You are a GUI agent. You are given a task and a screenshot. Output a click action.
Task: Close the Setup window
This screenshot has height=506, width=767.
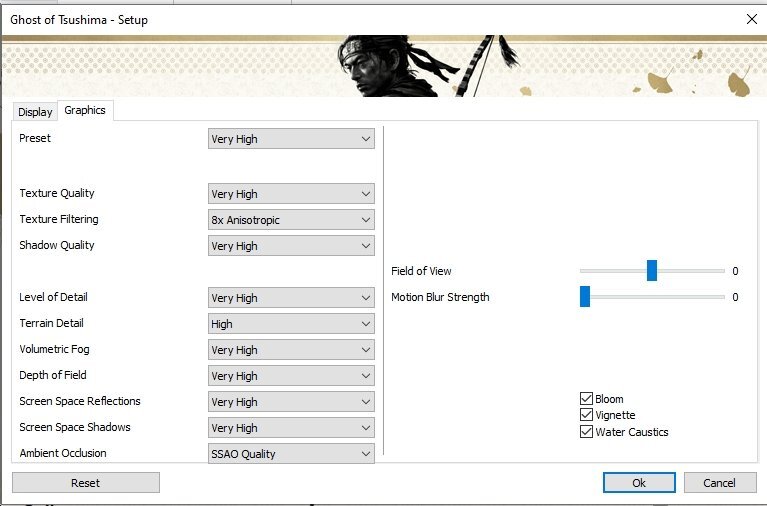click(751, 19)
